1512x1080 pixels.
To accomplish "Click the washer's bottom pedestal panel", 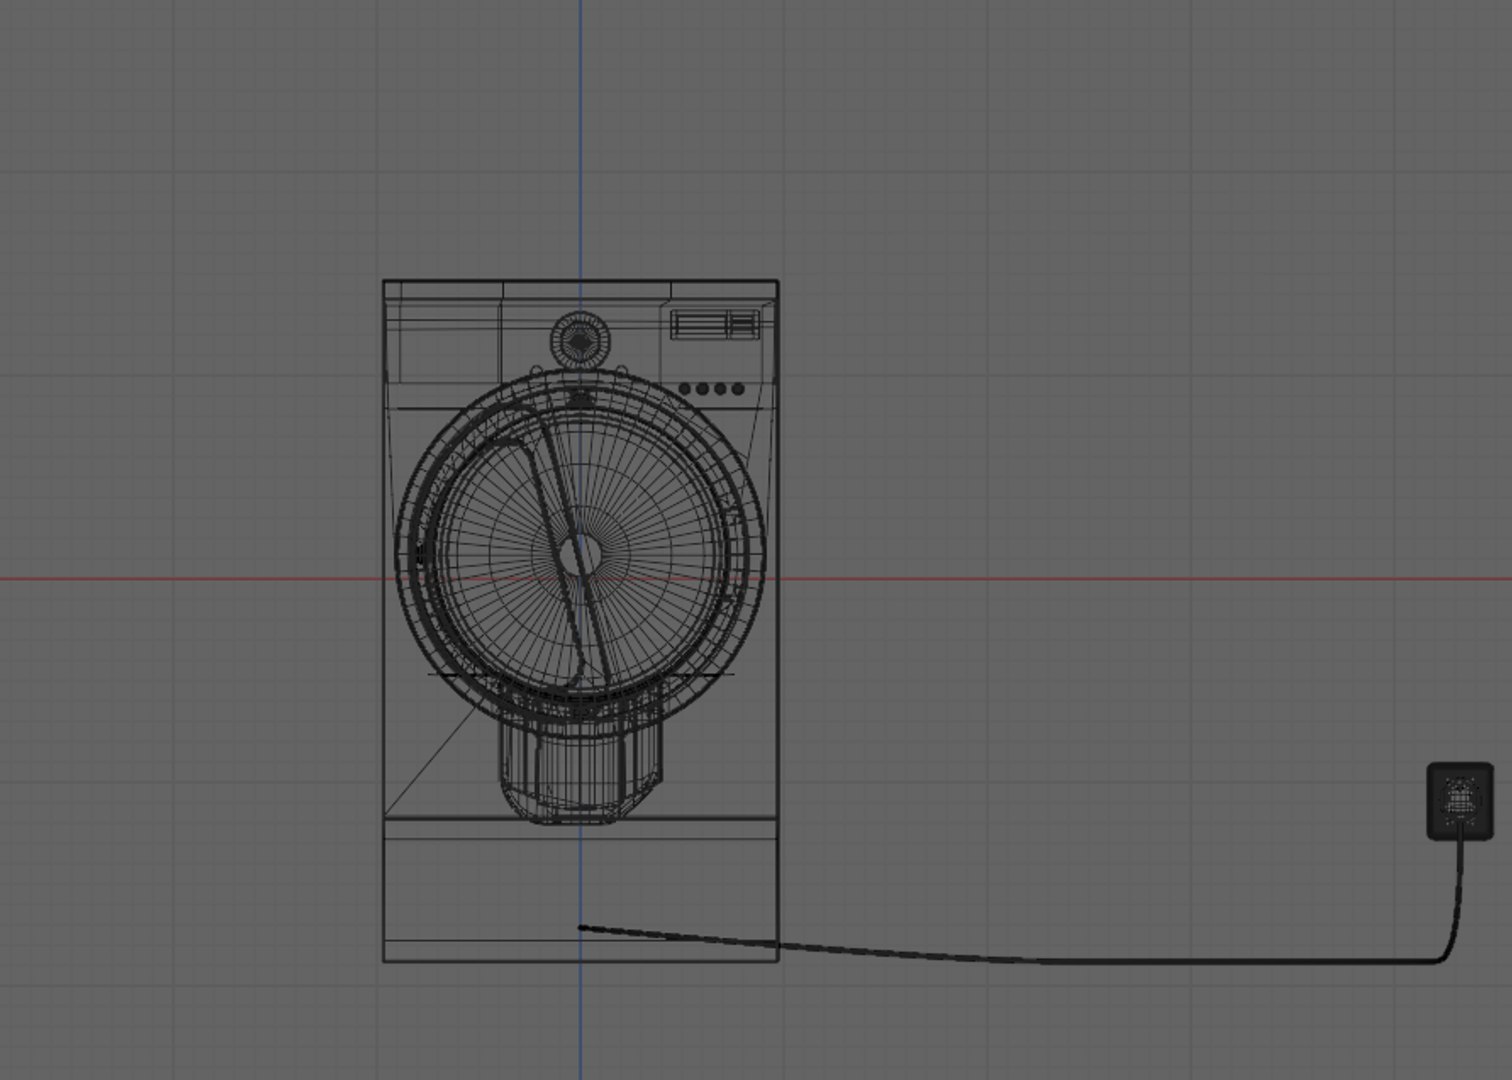I will tap(581, 889).
